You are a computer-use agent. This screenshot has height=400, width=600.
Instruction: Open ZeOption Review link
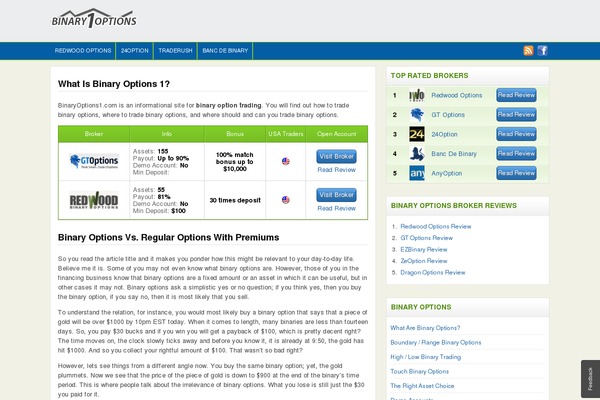424,261
